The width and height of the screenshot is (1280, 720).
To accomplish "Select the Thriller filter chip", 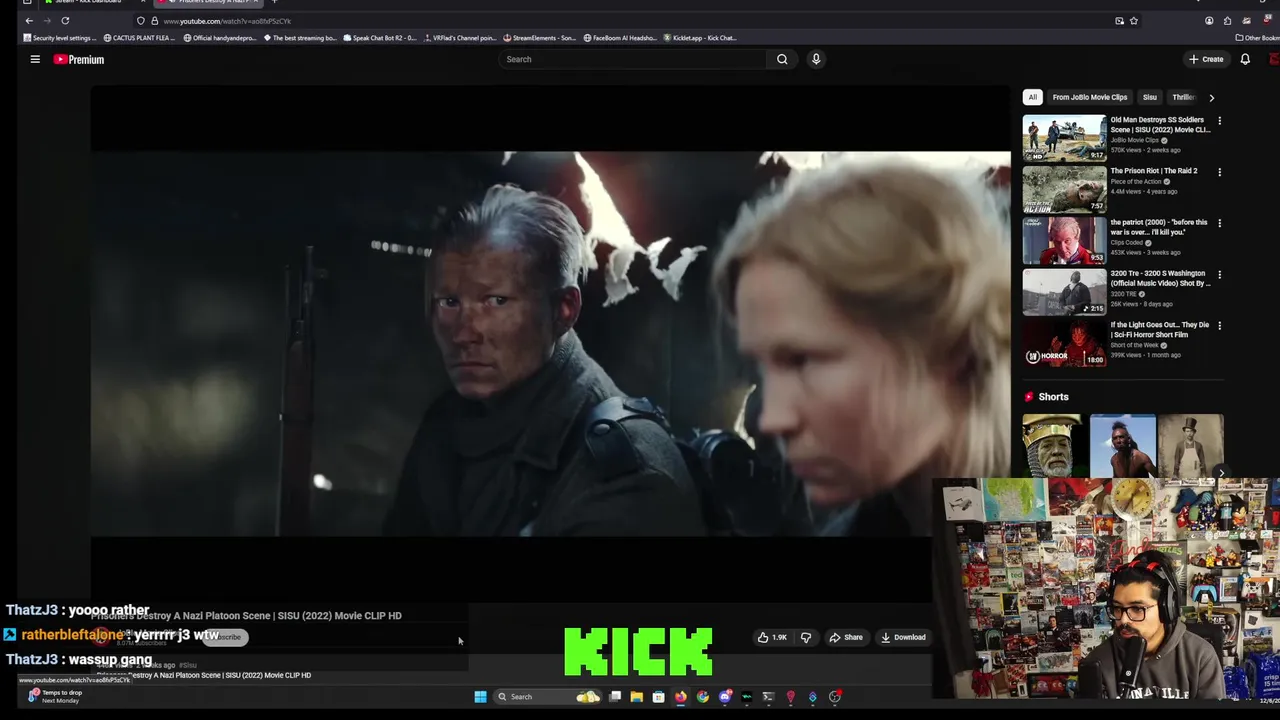I will [x=1183, y=97].
